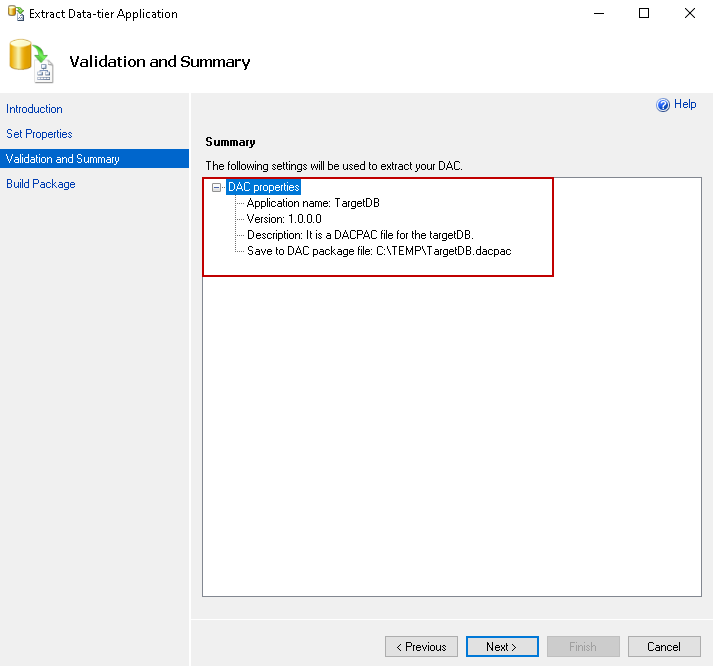Open the Help link
The height and width of the screenshot is (666, 713).
[685, 104]
